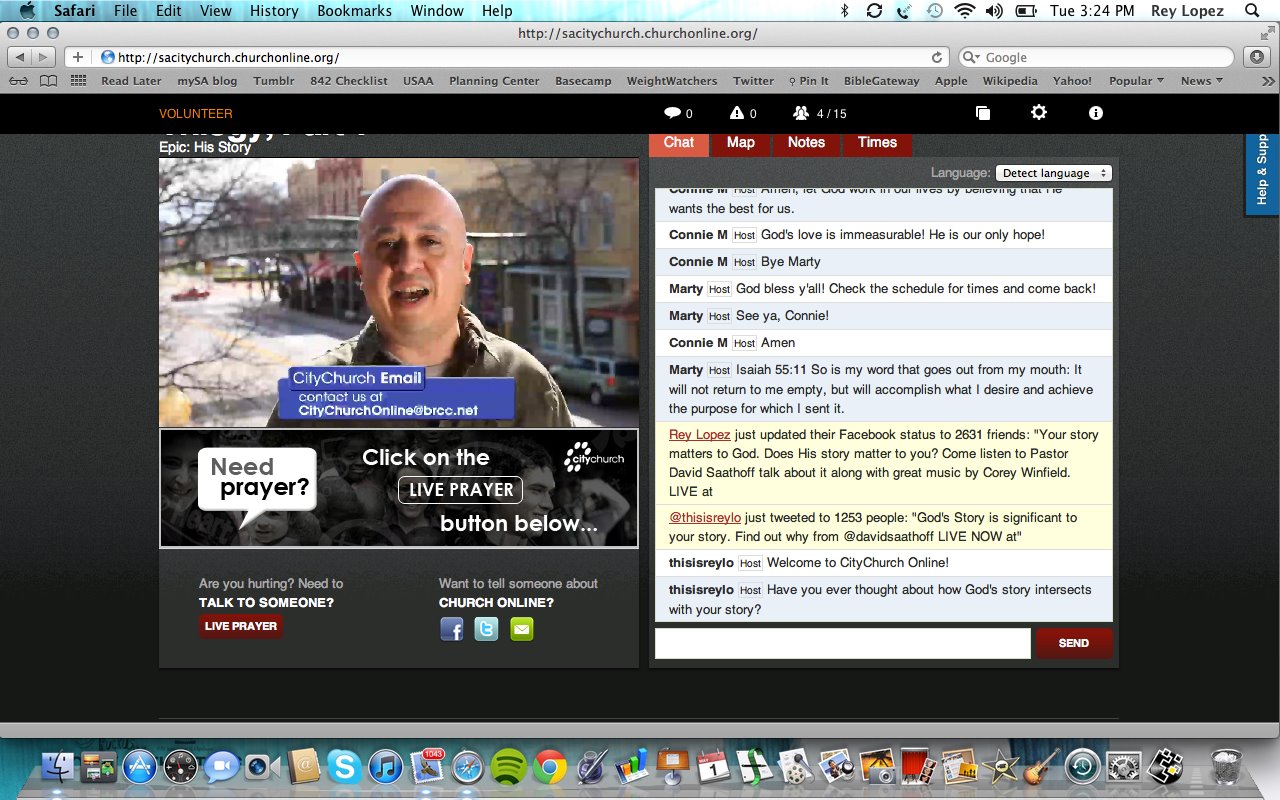Click the alert triangle icon
The width and height of the screenshot is (1280, 800).
(x=737, y=113)
